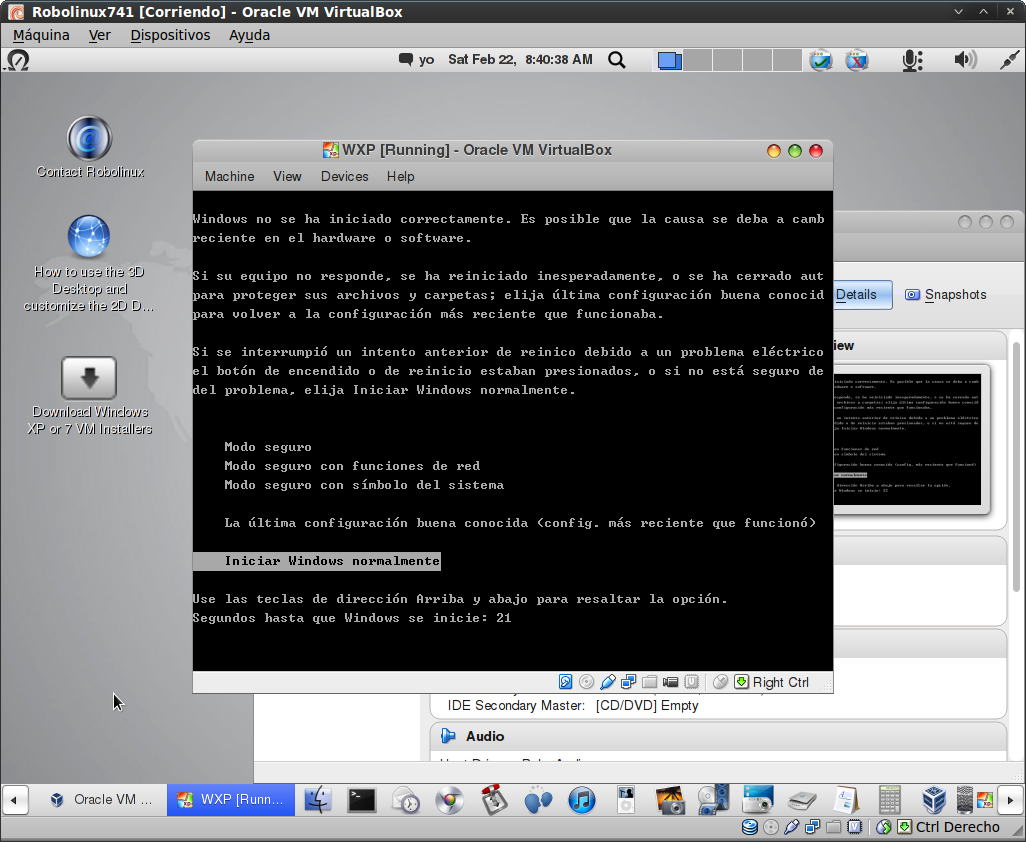The width and height of the screenshot is (1026, 842).
Task: Click the search magnifier in top panel
Action: [617, 60]
